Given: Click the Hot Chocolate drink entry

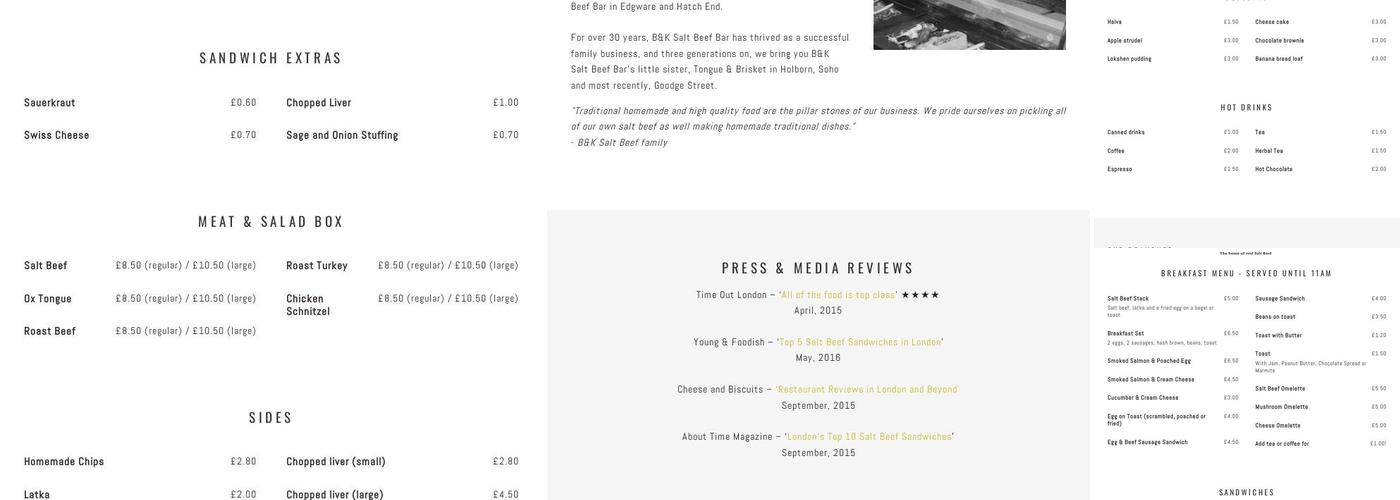Looking at the screenshot, I should [x=1274, y=169].
